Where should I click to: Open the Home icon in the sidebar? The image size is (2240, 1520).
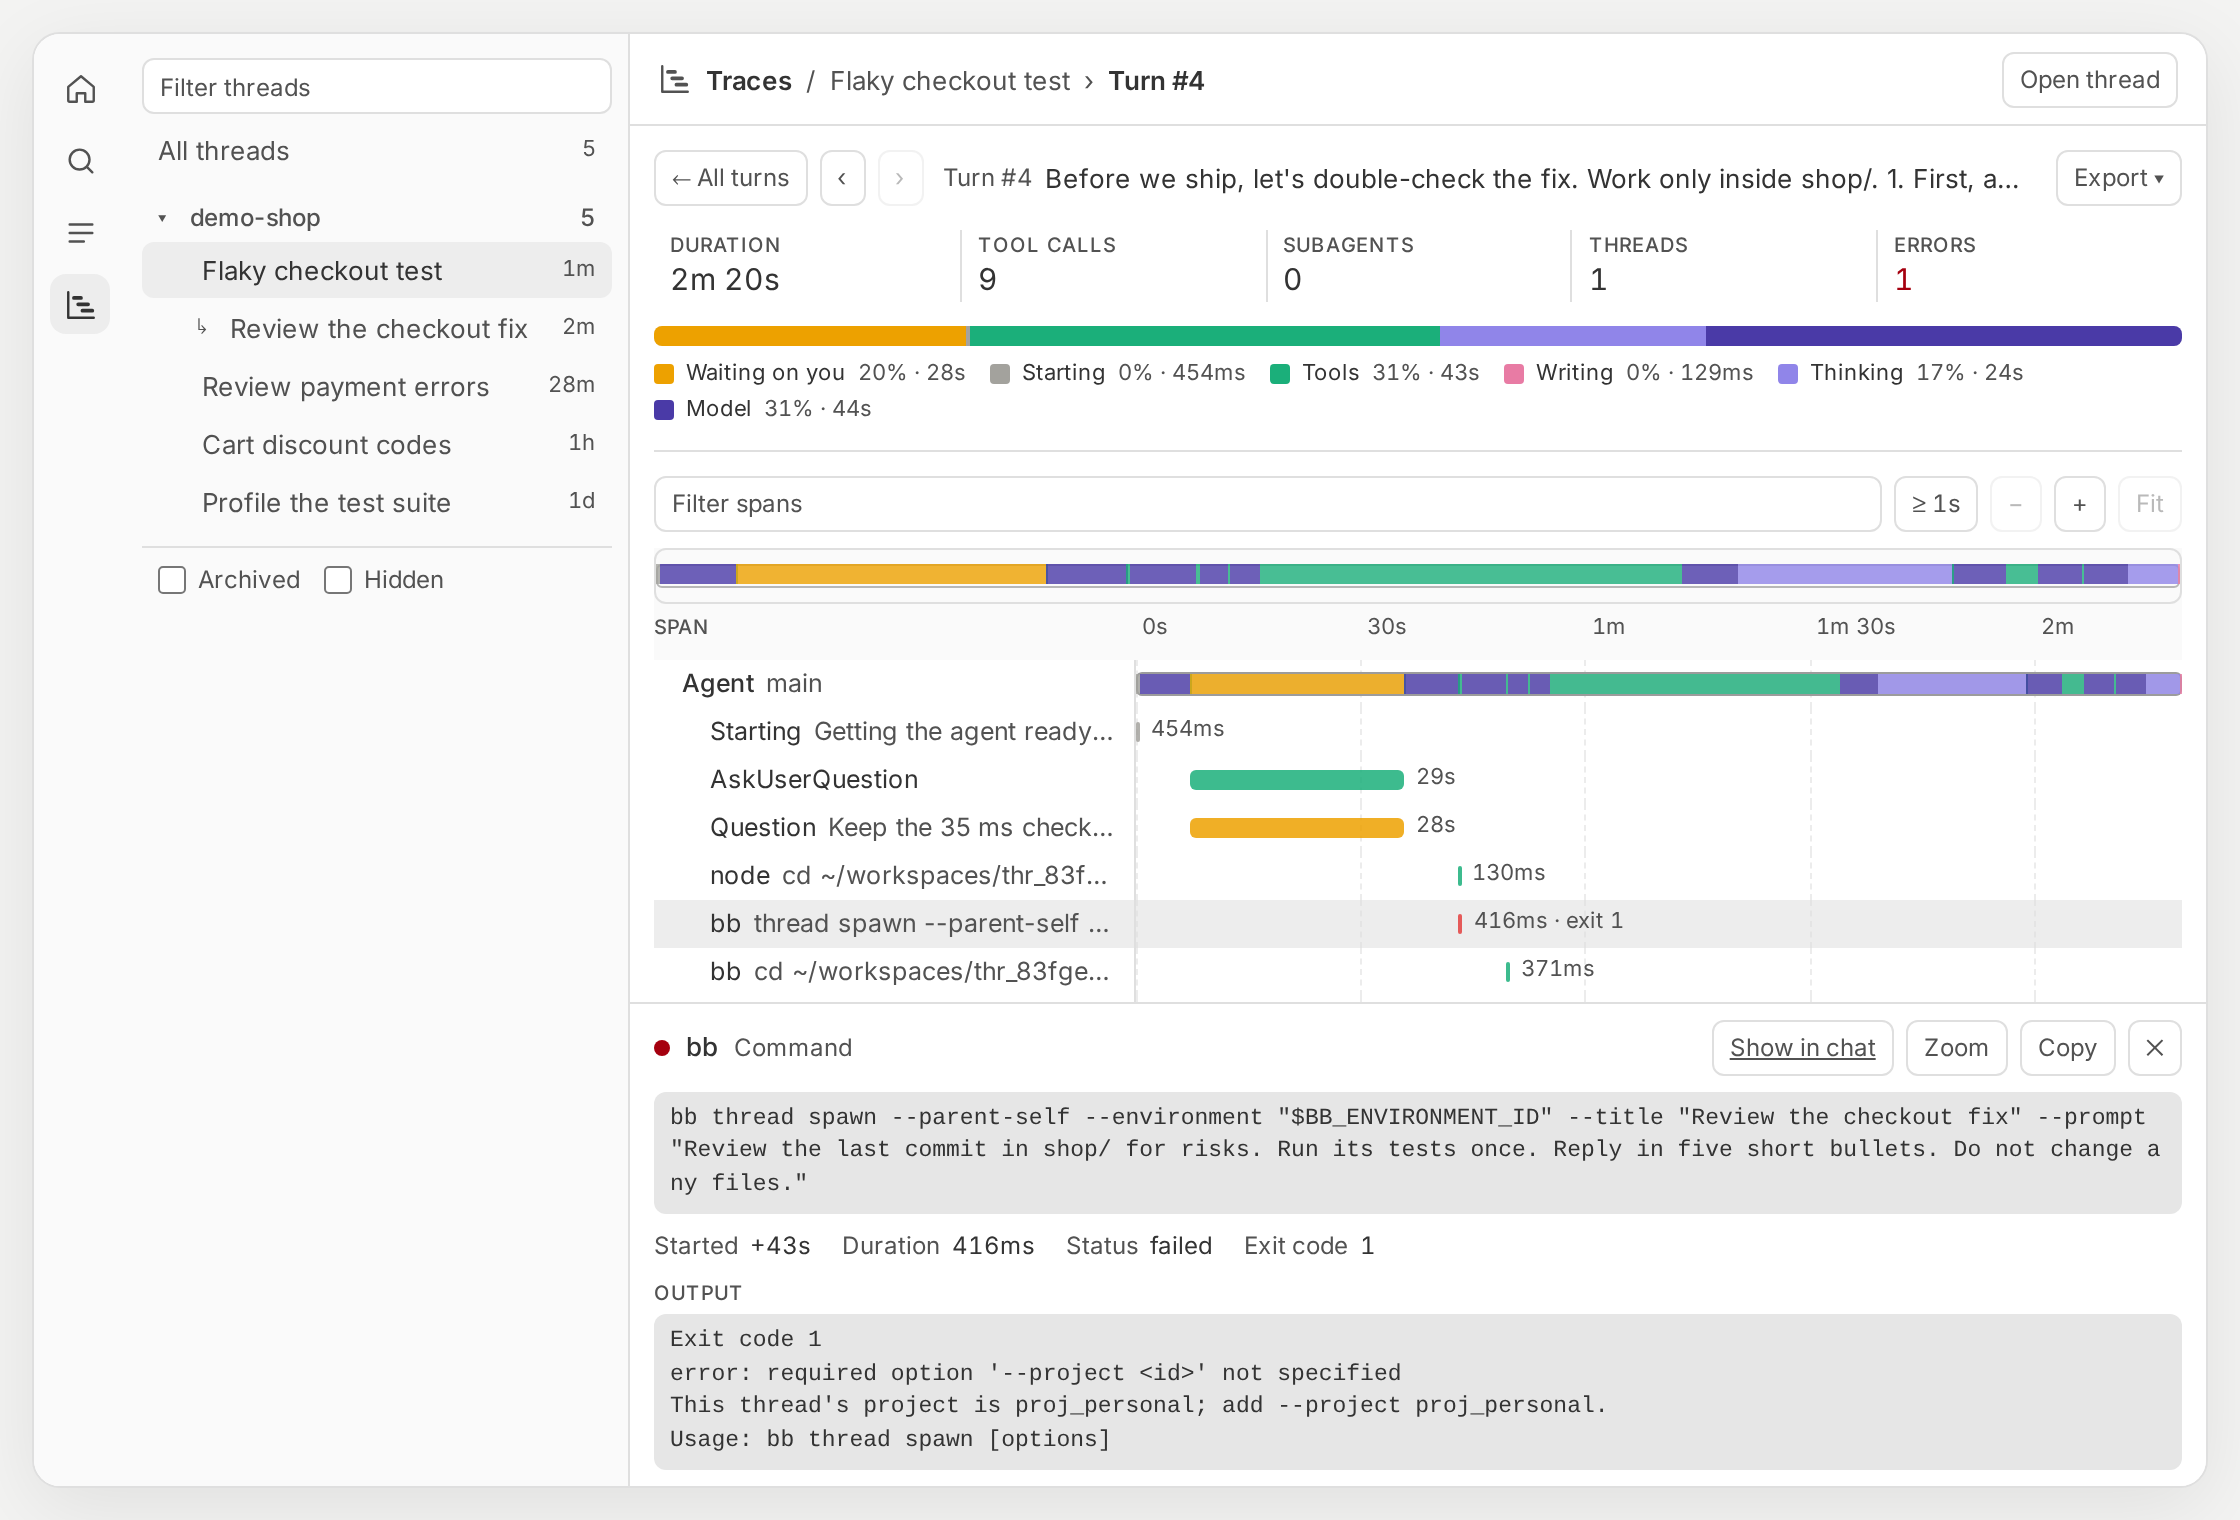[81, 90]
